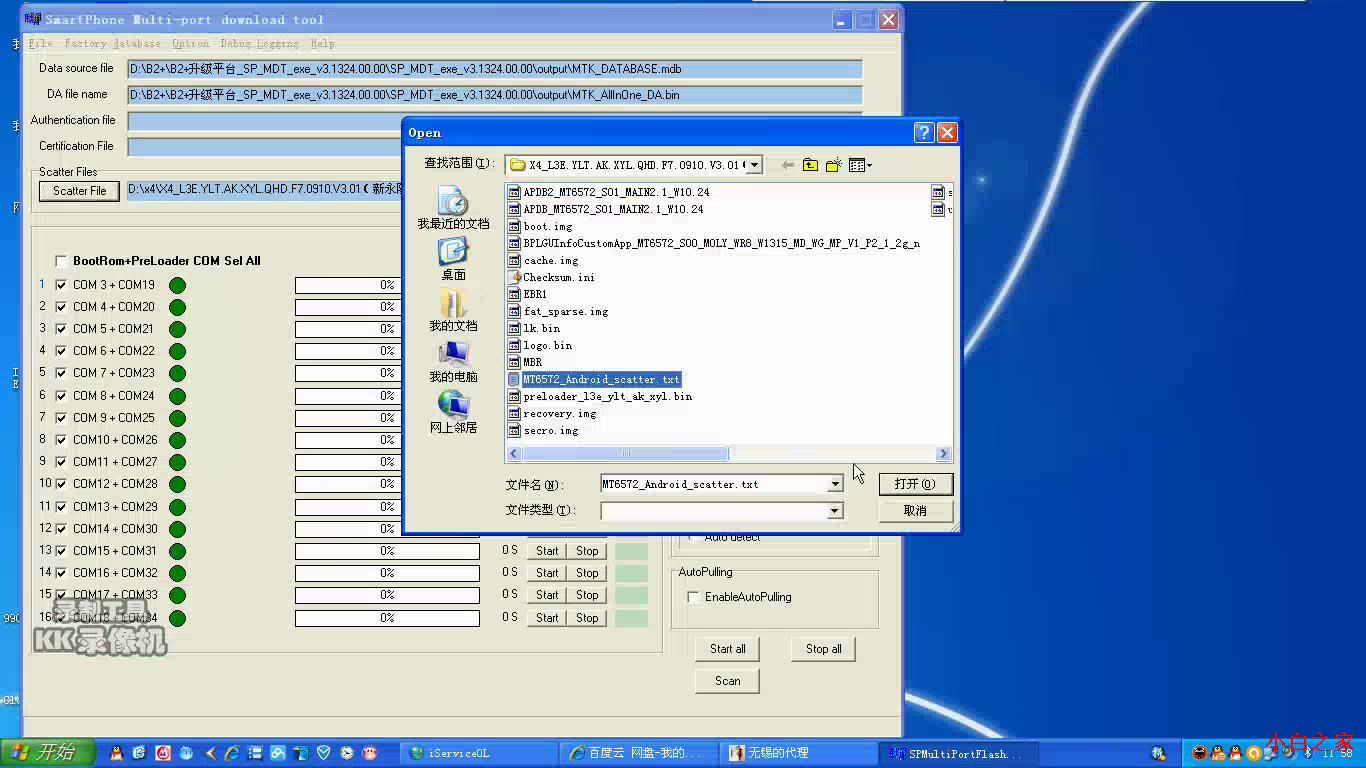Uncheck COM 5 + COM21 checkbox
Screen dimensions: 1366x768
click(x=61, y=329)
